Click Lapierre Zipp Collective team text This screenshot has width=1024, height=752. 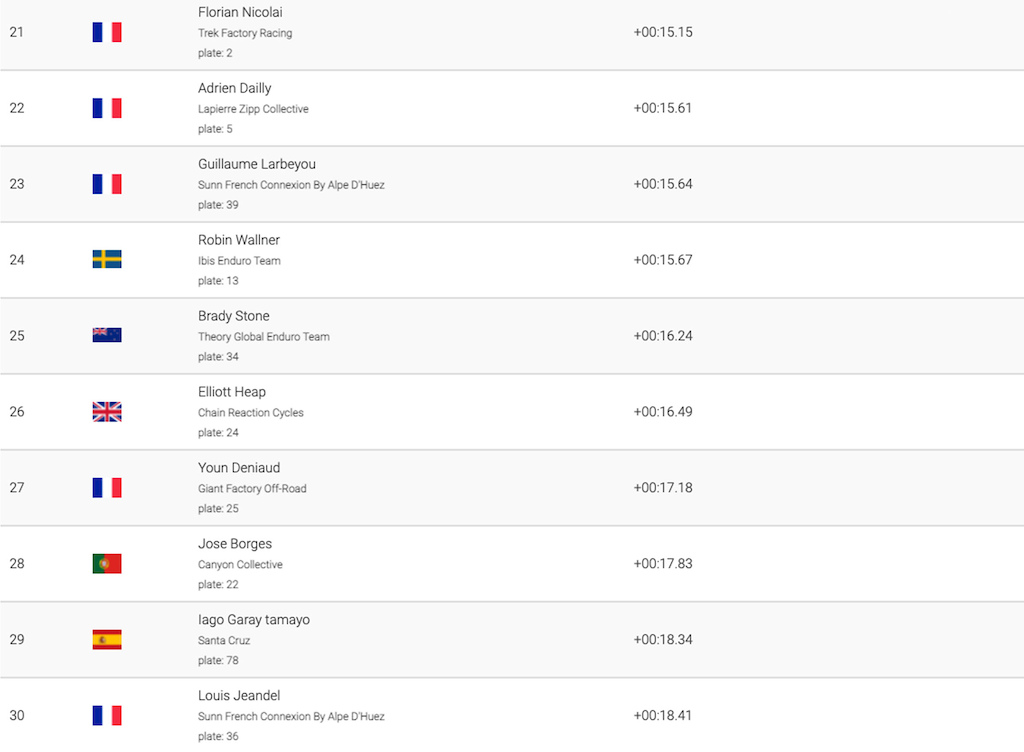[253, 109]
